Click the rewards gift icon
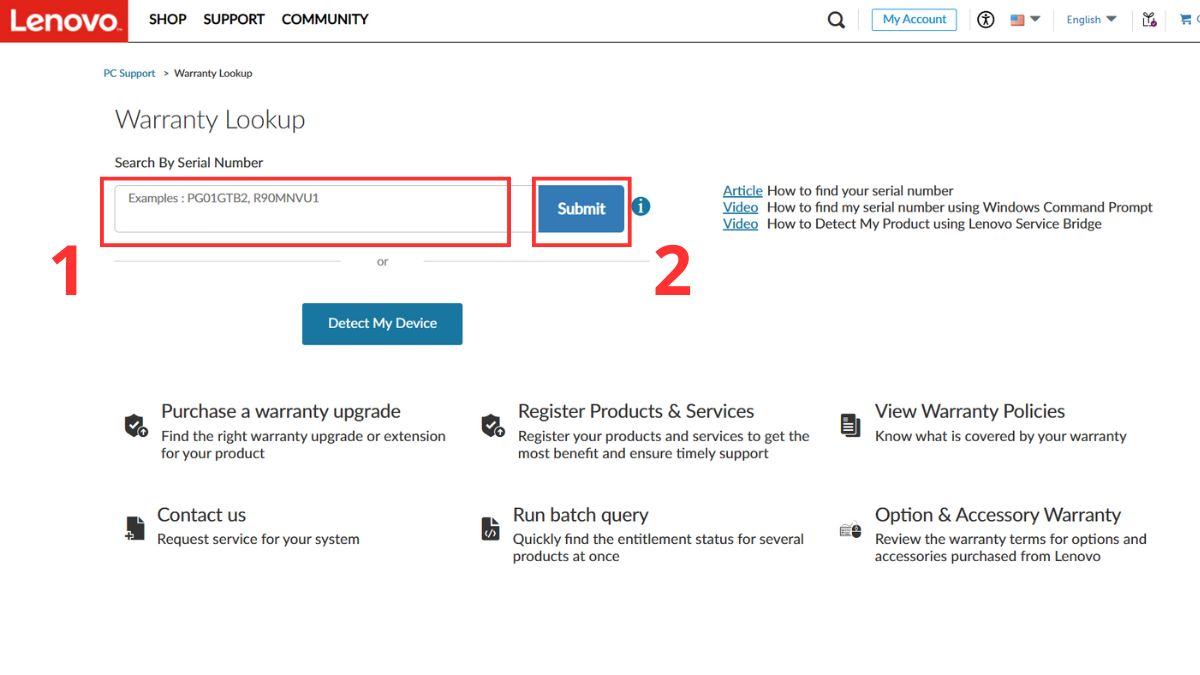Viewport: 1200px width, 675px height. coord(1149,20)
